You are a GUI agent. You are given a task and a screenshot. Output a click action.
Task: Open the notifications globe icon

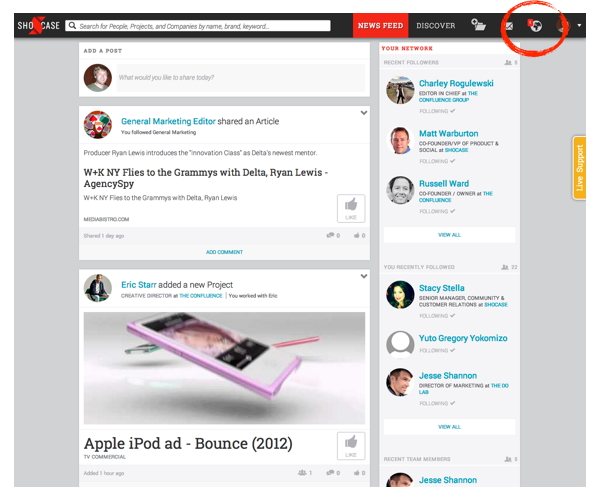click(x=535, y=26)
